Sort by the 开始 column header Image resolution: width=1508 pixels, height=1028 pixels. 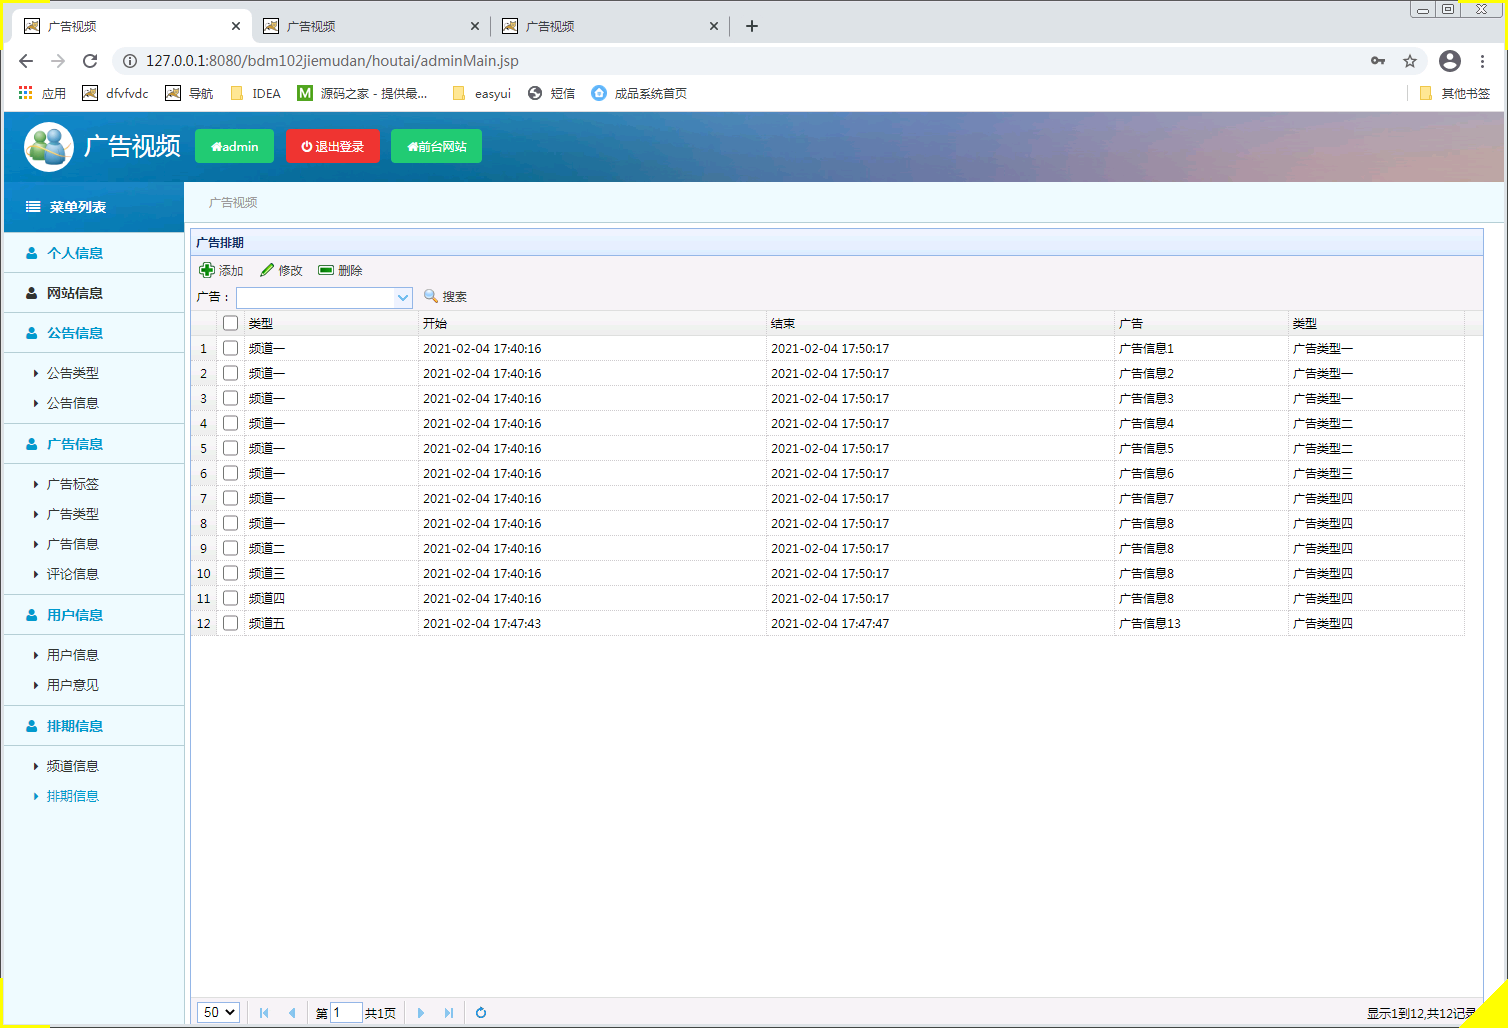[x=592, y=323]
